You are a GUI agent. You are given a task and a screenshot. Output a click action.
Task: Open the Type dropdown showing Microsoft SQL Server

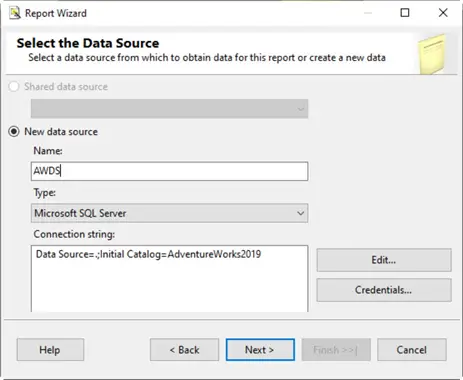[x=169, y=213]
